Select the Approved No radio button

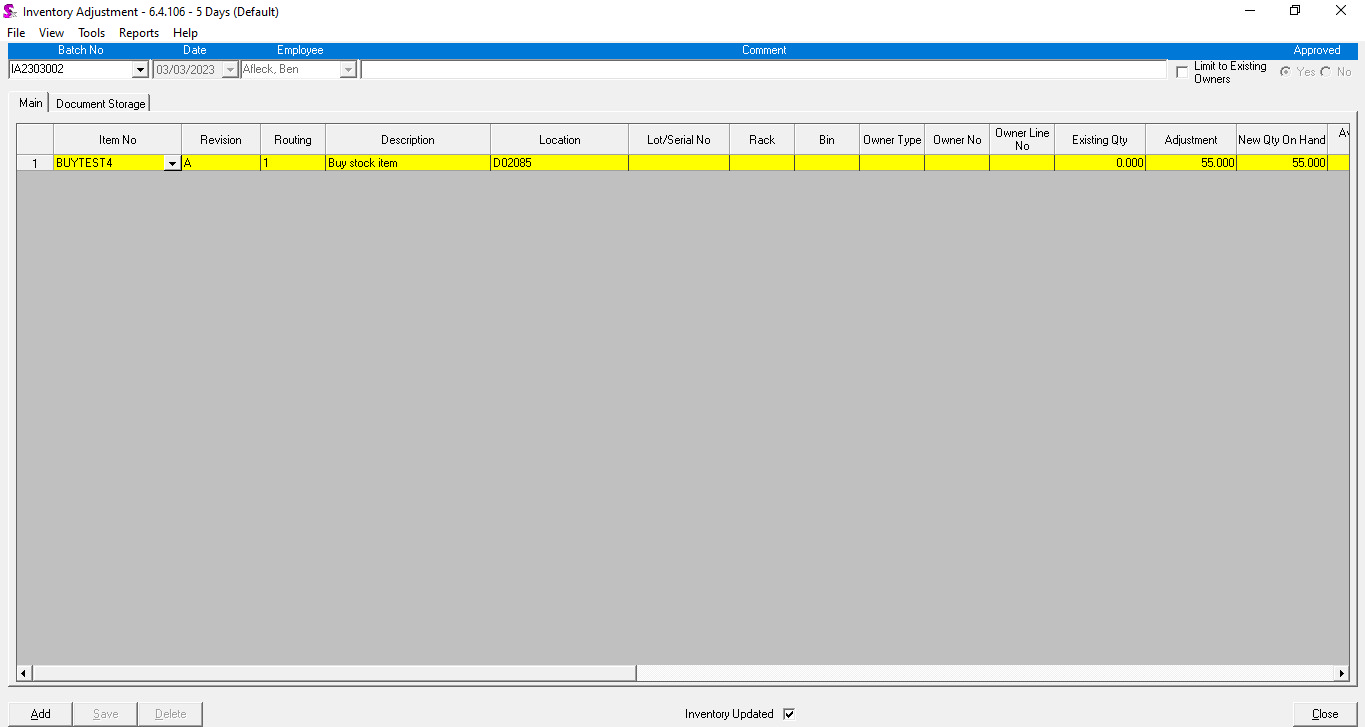point(1326,72)
